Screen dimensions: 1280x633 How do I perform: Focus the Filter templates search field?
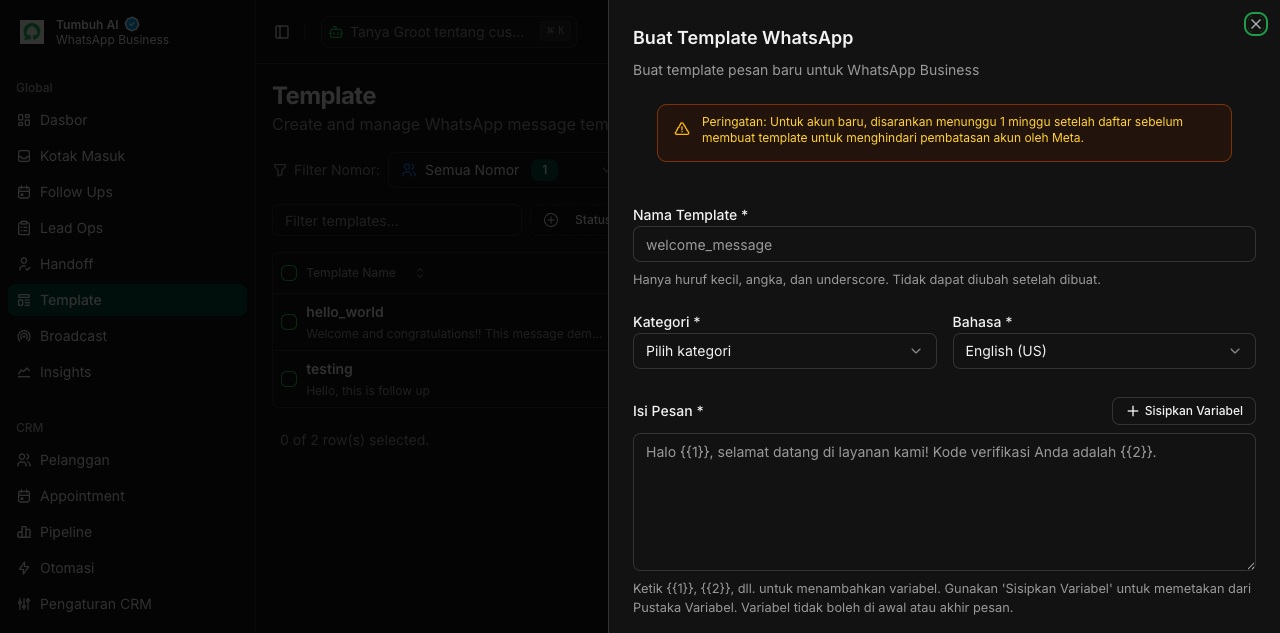pos(397,220)
